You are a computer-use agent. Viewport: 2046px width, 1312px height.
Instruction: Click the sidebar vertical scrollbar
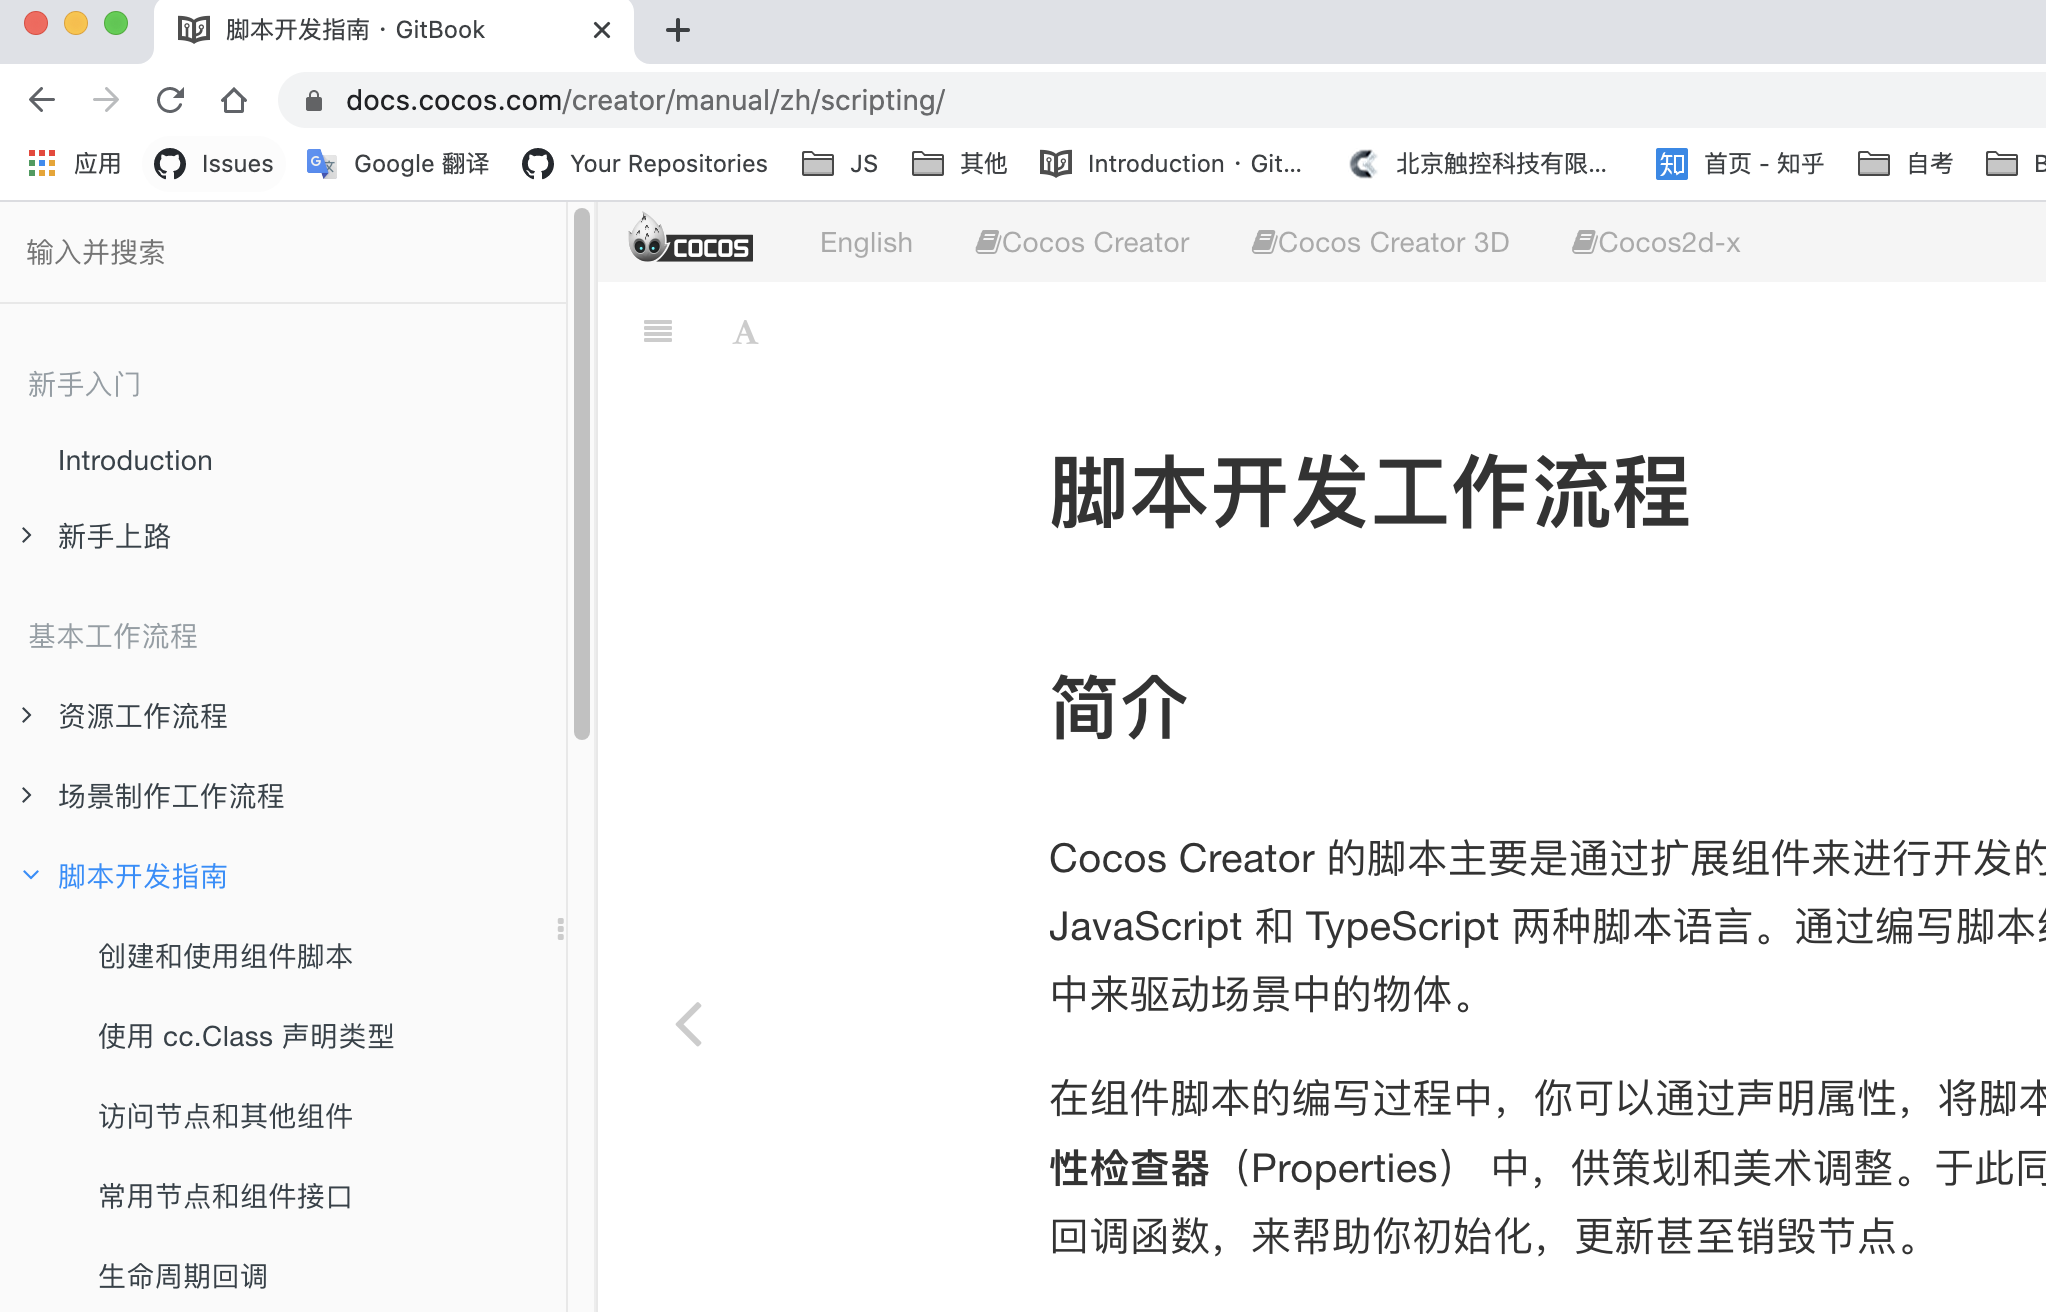click(582, 475)
